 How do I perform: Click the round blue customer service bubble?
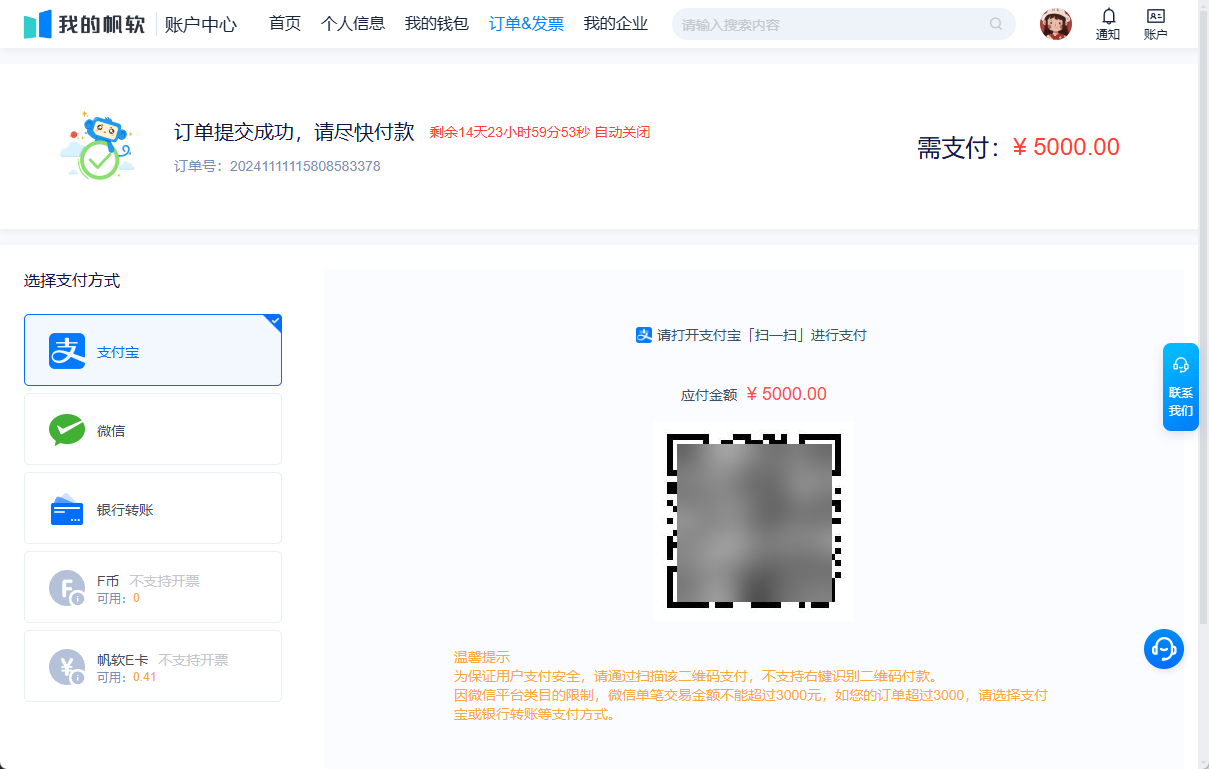point(1164,649)
